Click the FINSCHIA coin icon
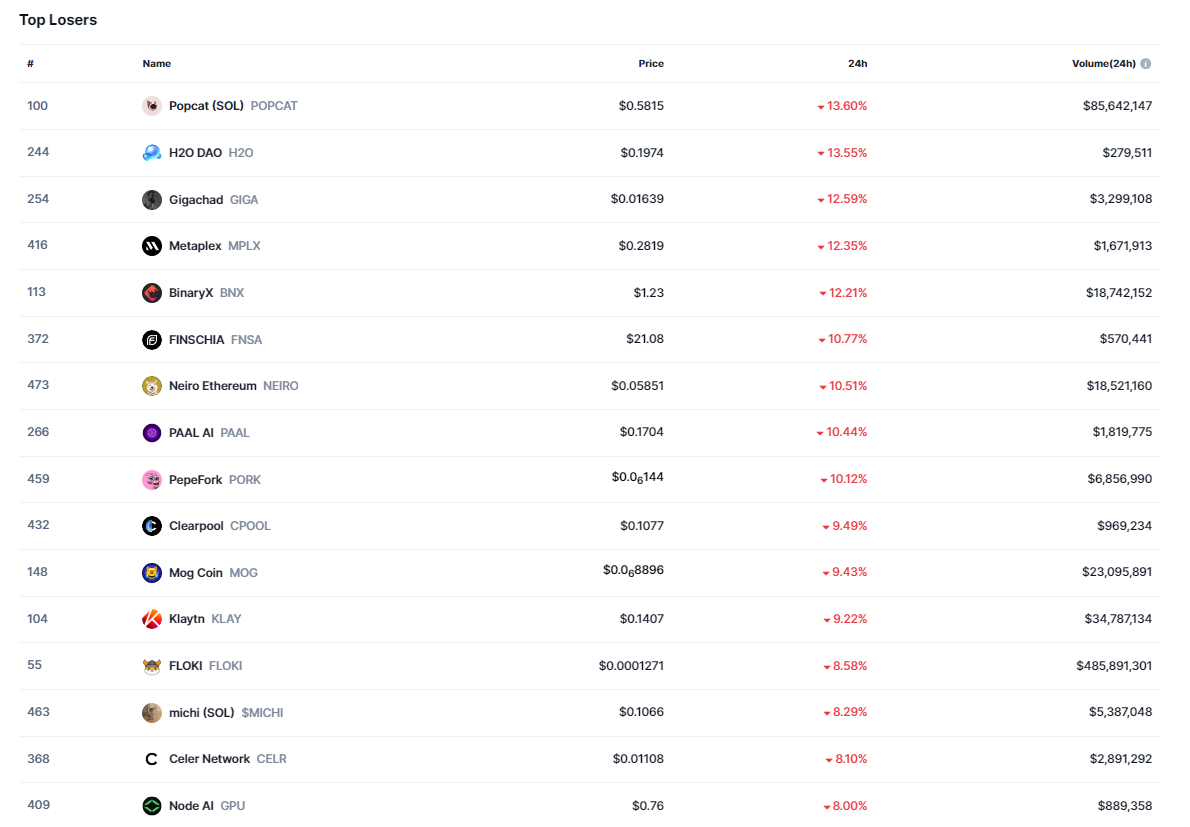The image size is (1190, 827). coord(152,340)
